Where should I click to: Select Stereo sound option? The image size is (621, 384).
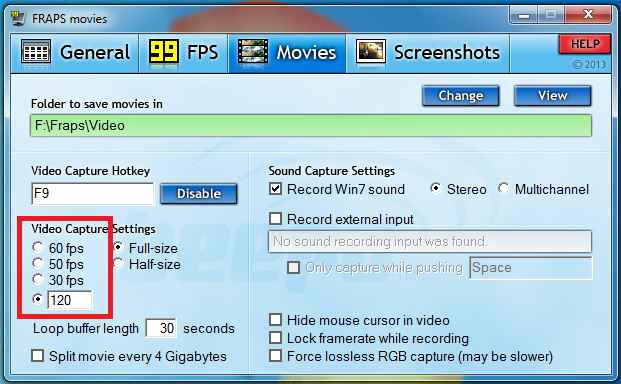436,188
